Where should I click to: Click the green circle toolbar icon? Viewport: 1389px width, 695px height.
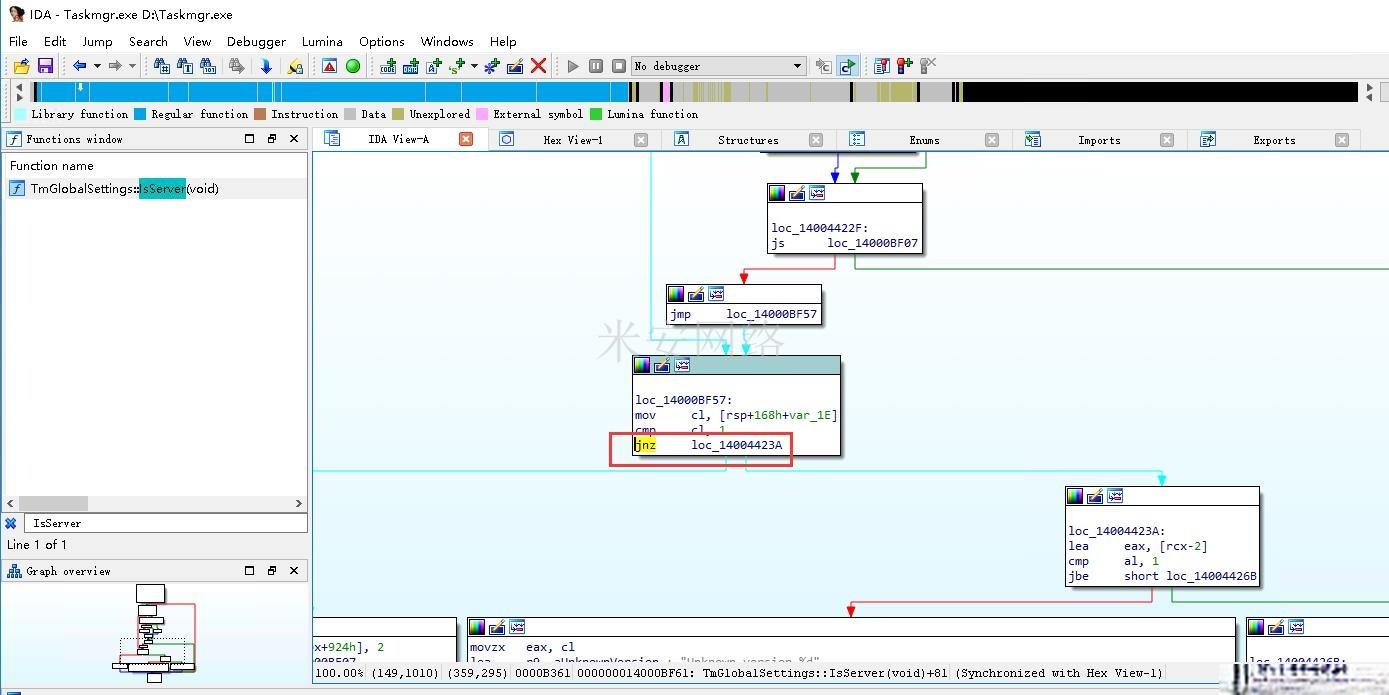353,66
